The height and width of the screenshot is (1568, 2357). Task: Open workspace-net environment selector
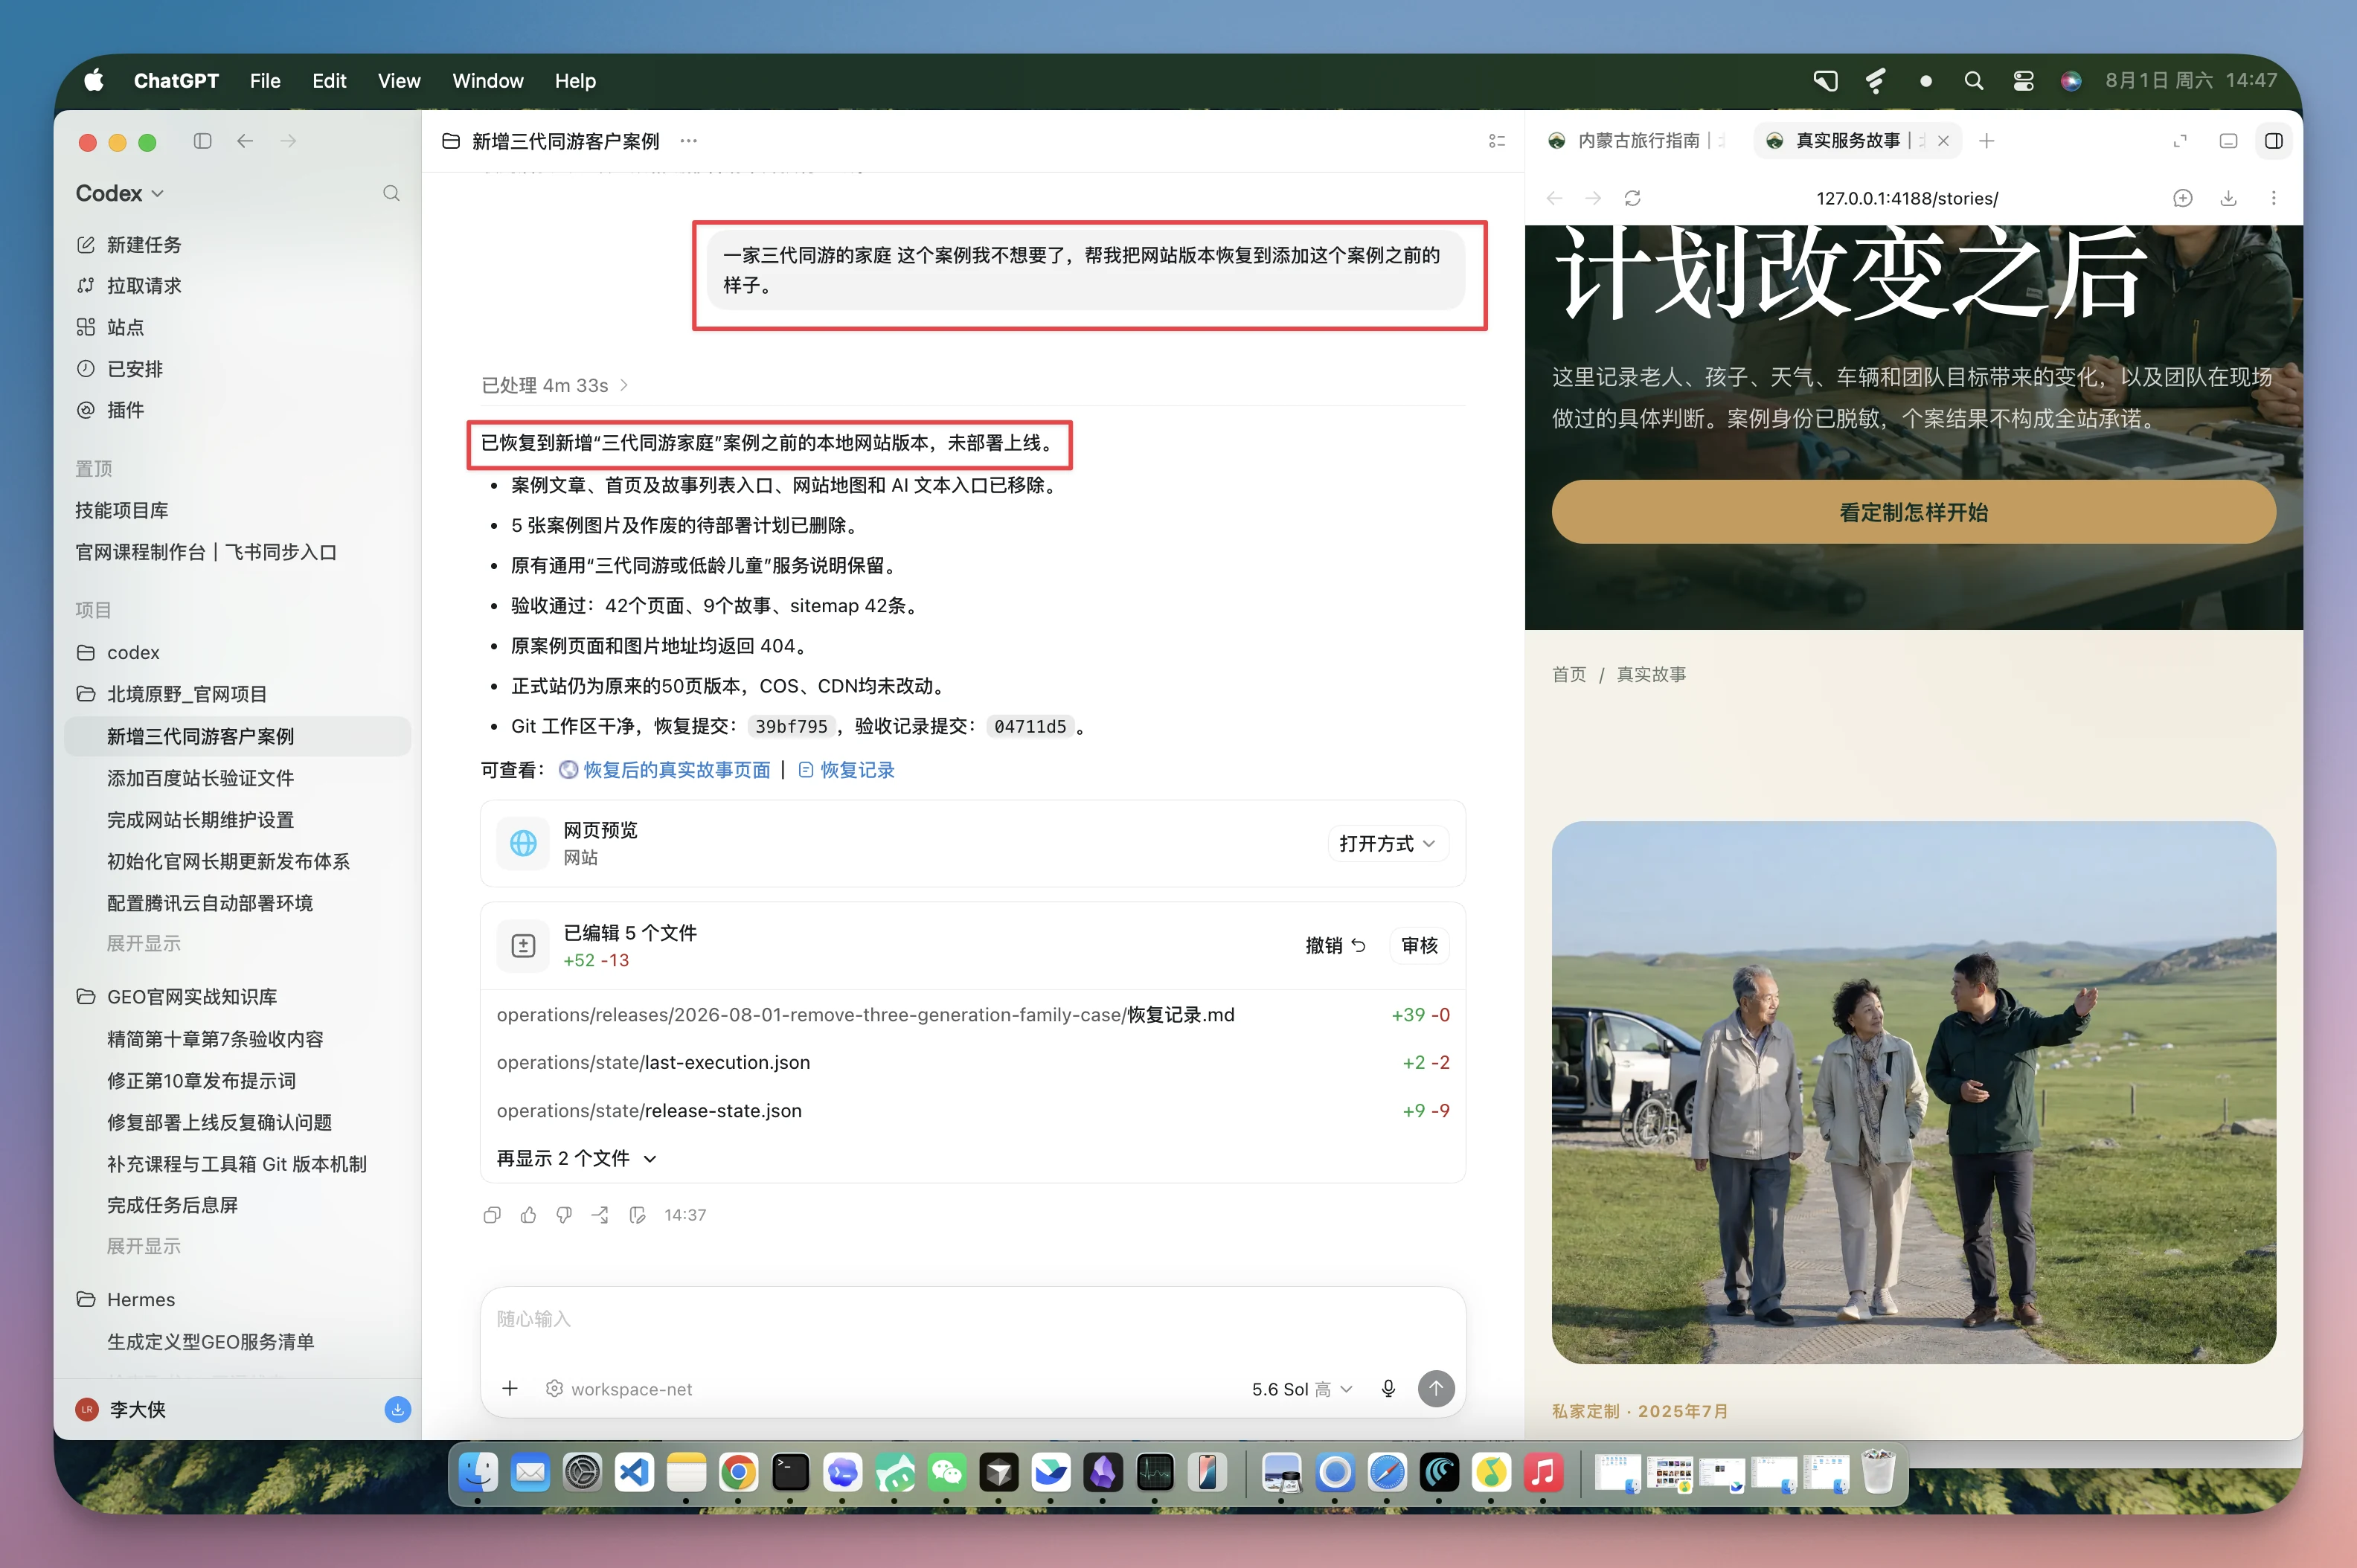[619, 1389]
